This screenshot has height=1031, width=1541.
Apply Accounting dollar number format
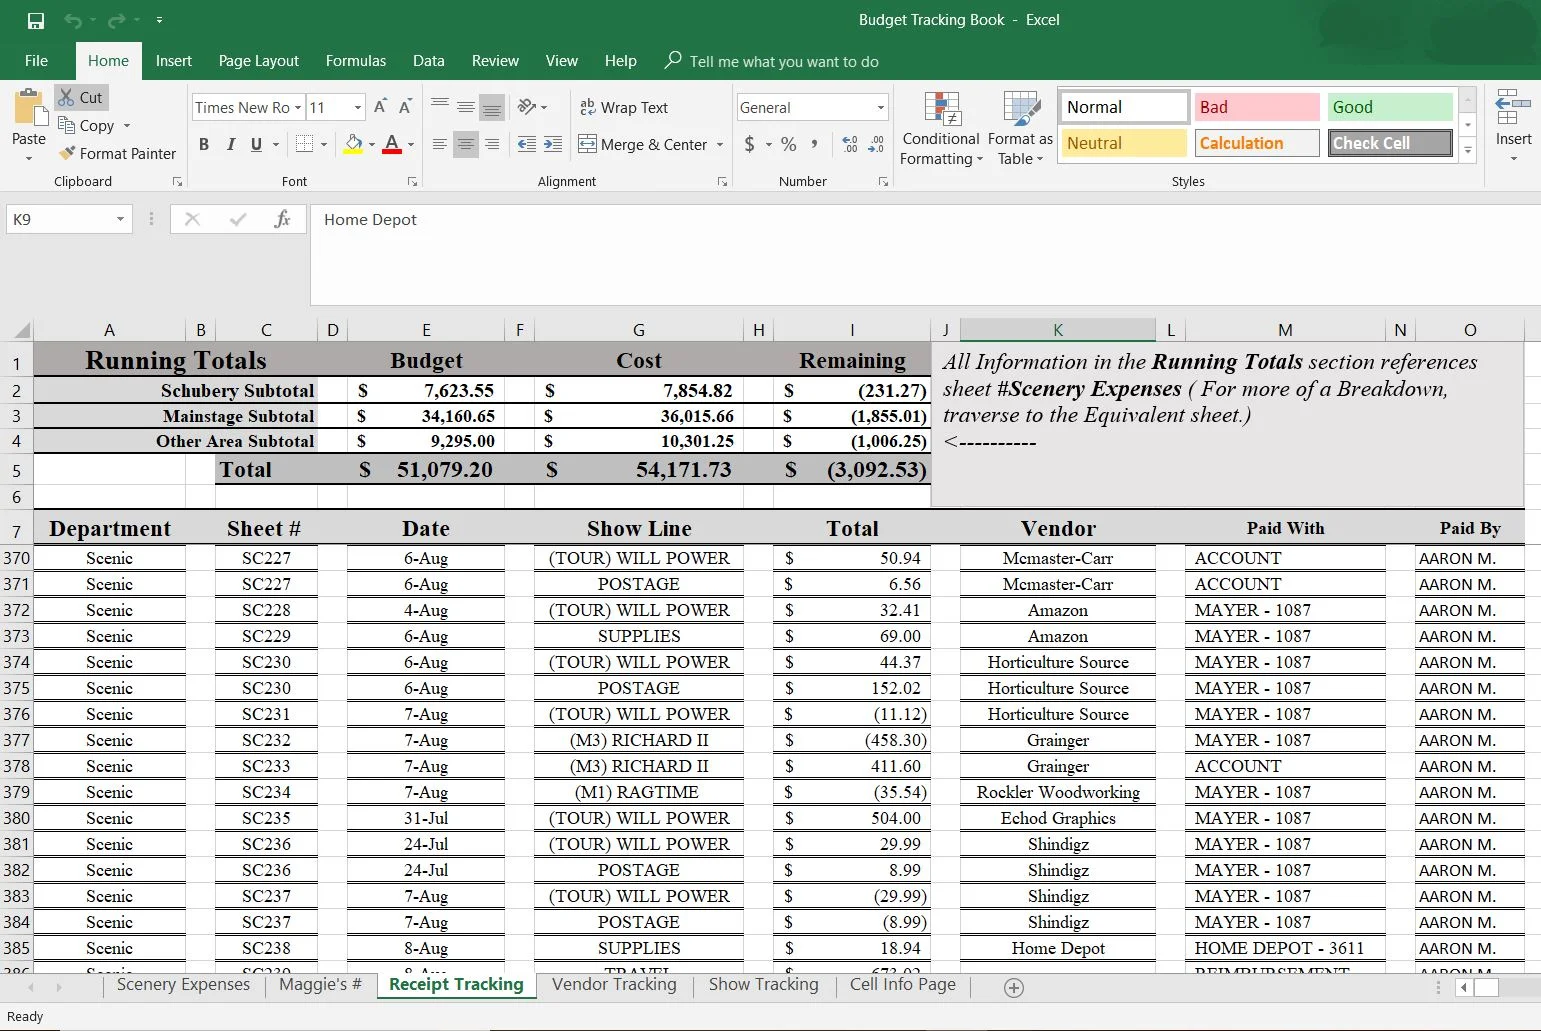tap(750, 144)
